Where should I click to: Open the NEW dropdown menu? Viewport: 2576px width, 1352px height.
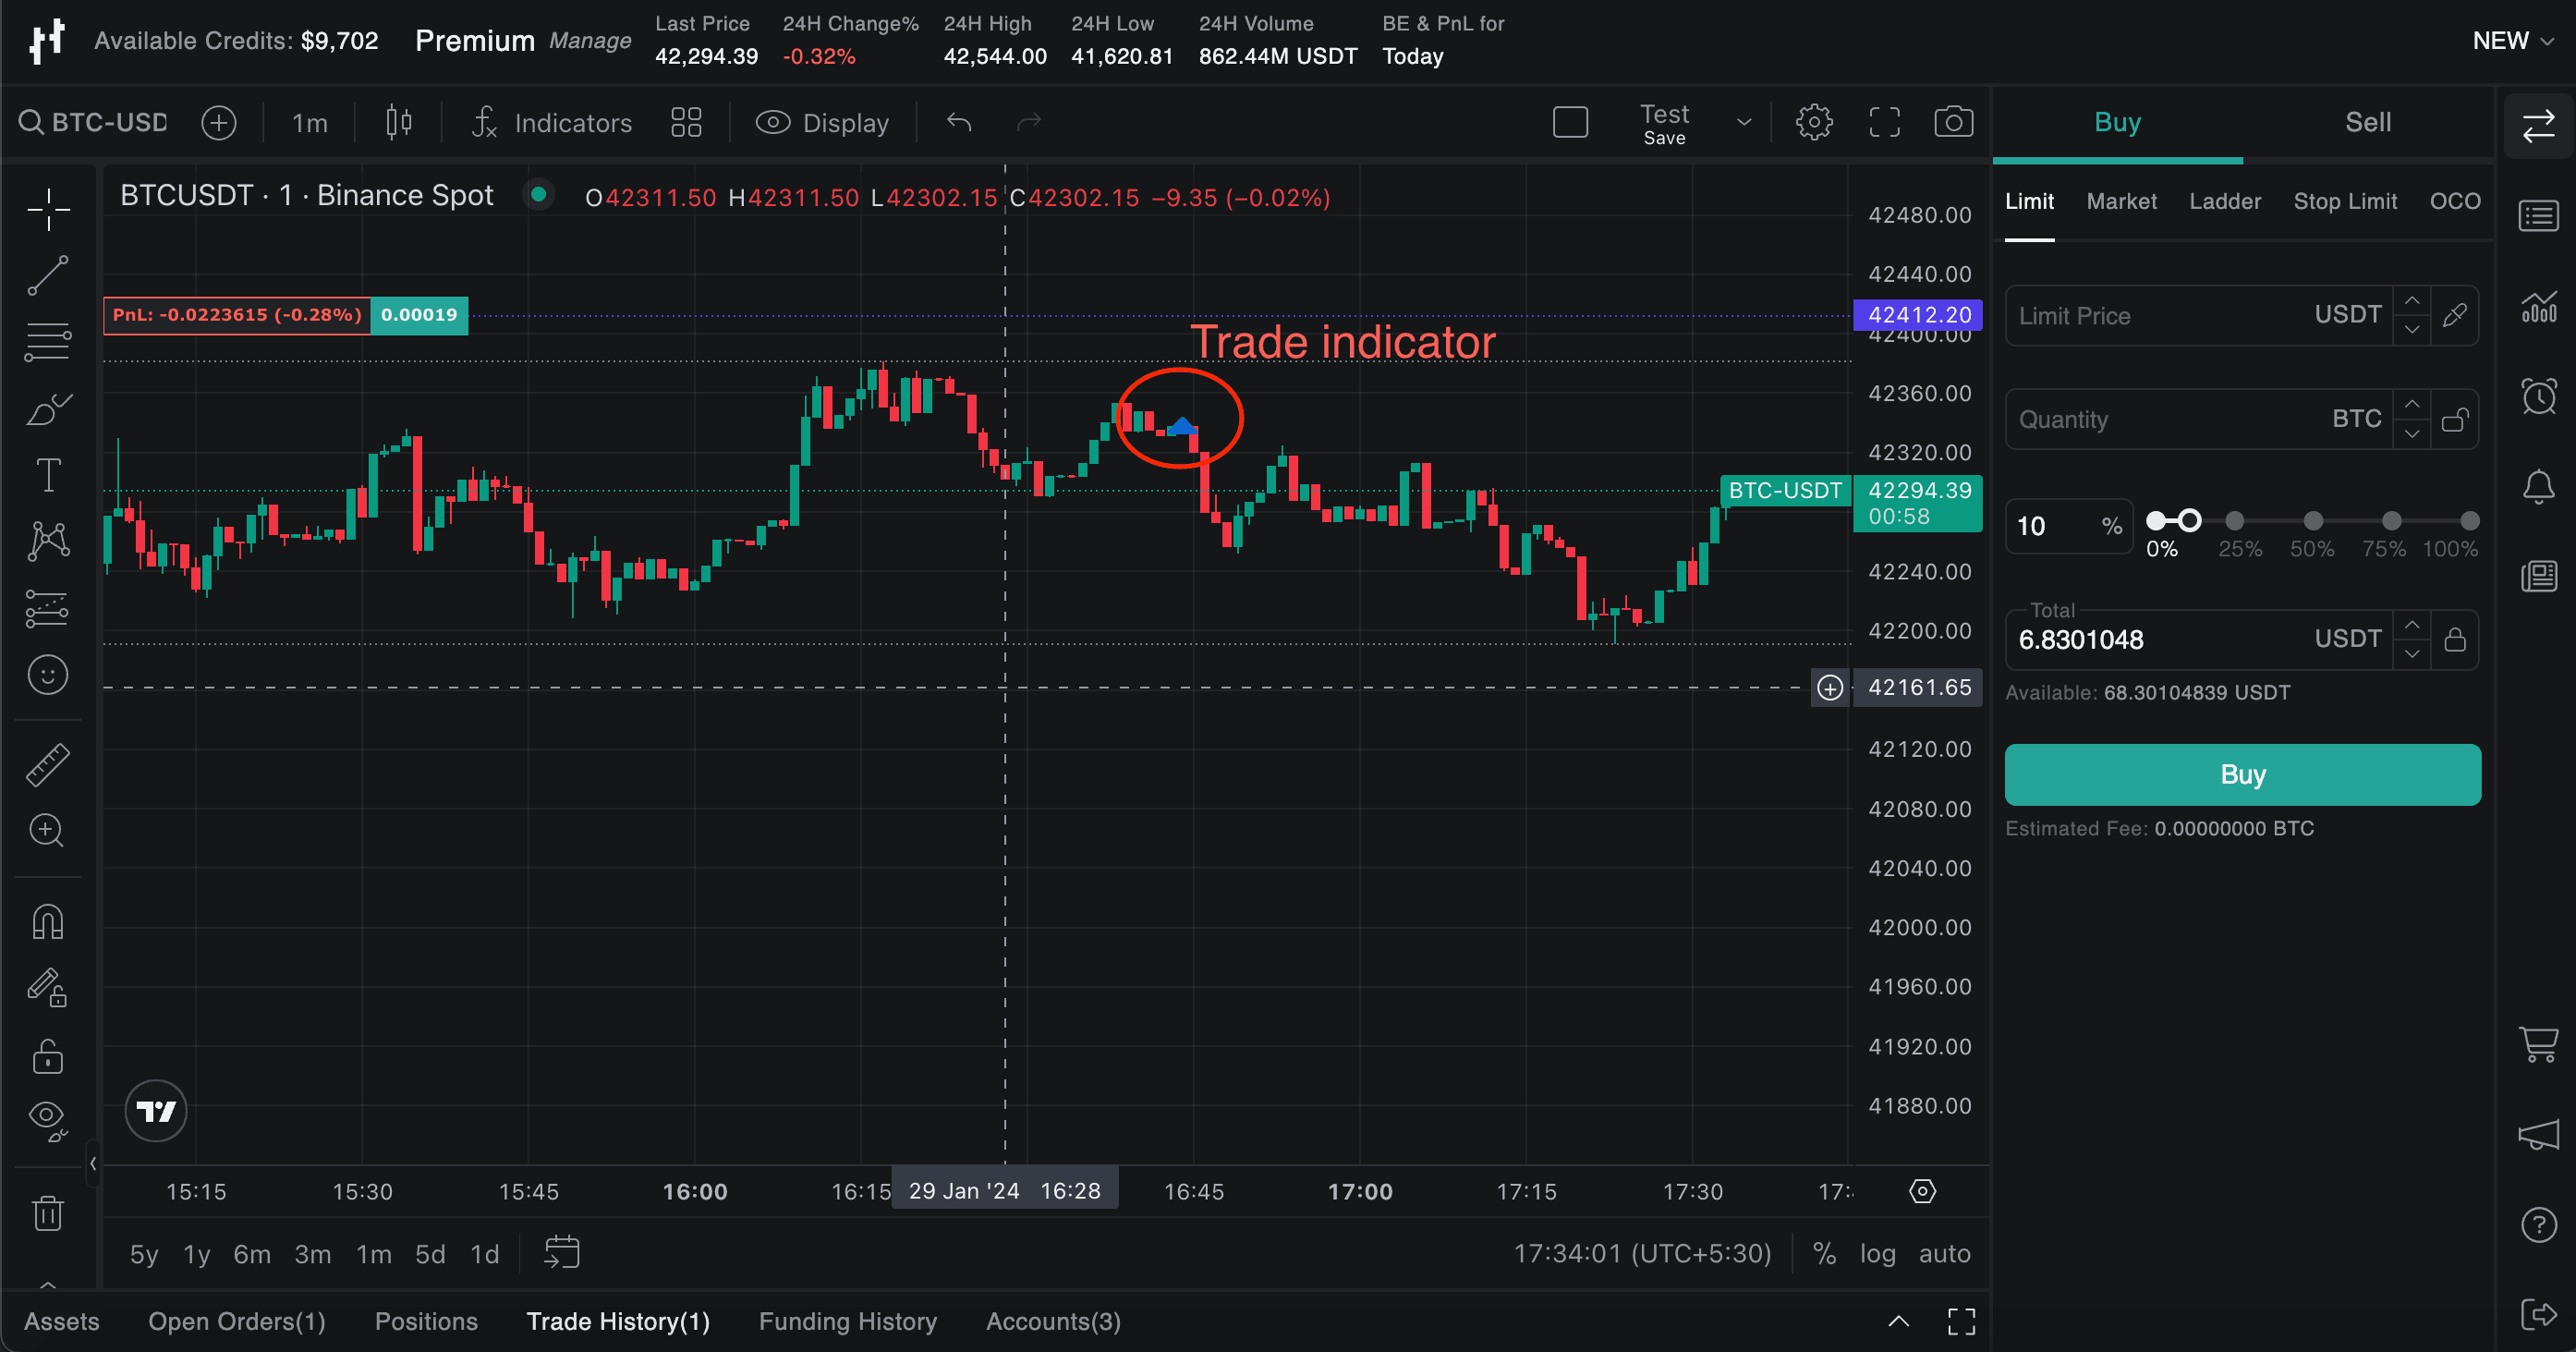(x=2512, y=41)
